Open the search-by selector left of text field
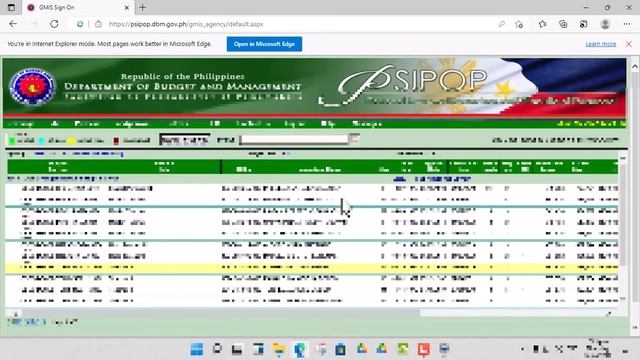640x360 pixels. click(184, 140)
